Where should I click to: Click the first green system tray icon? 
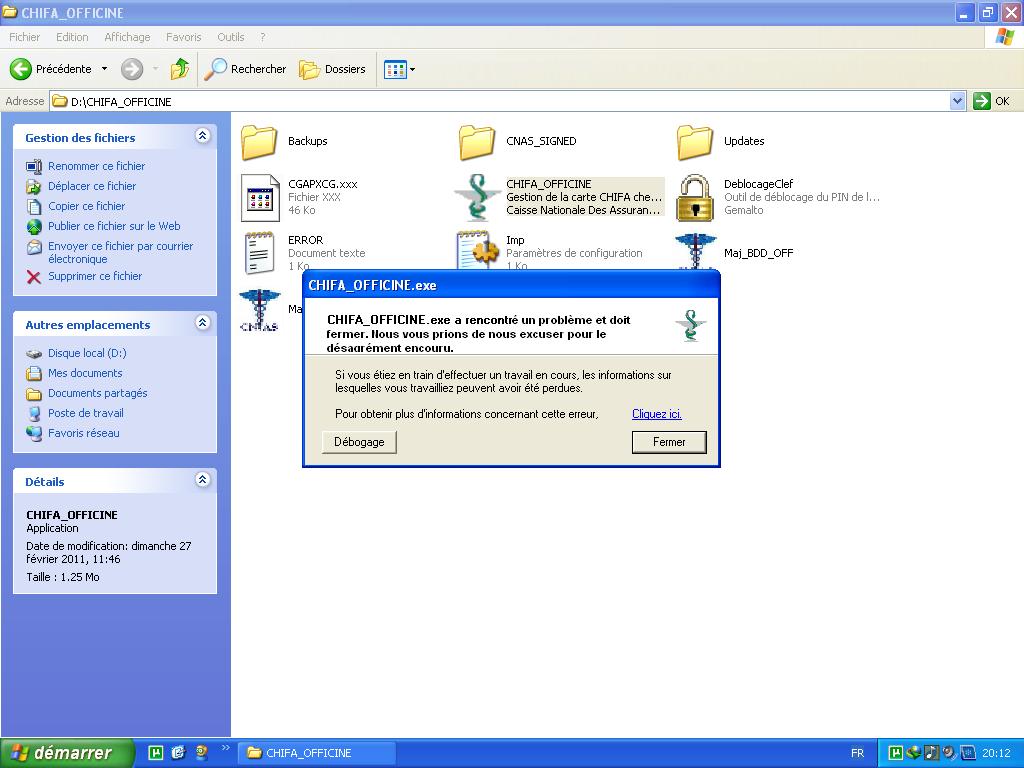click(895, 753)
